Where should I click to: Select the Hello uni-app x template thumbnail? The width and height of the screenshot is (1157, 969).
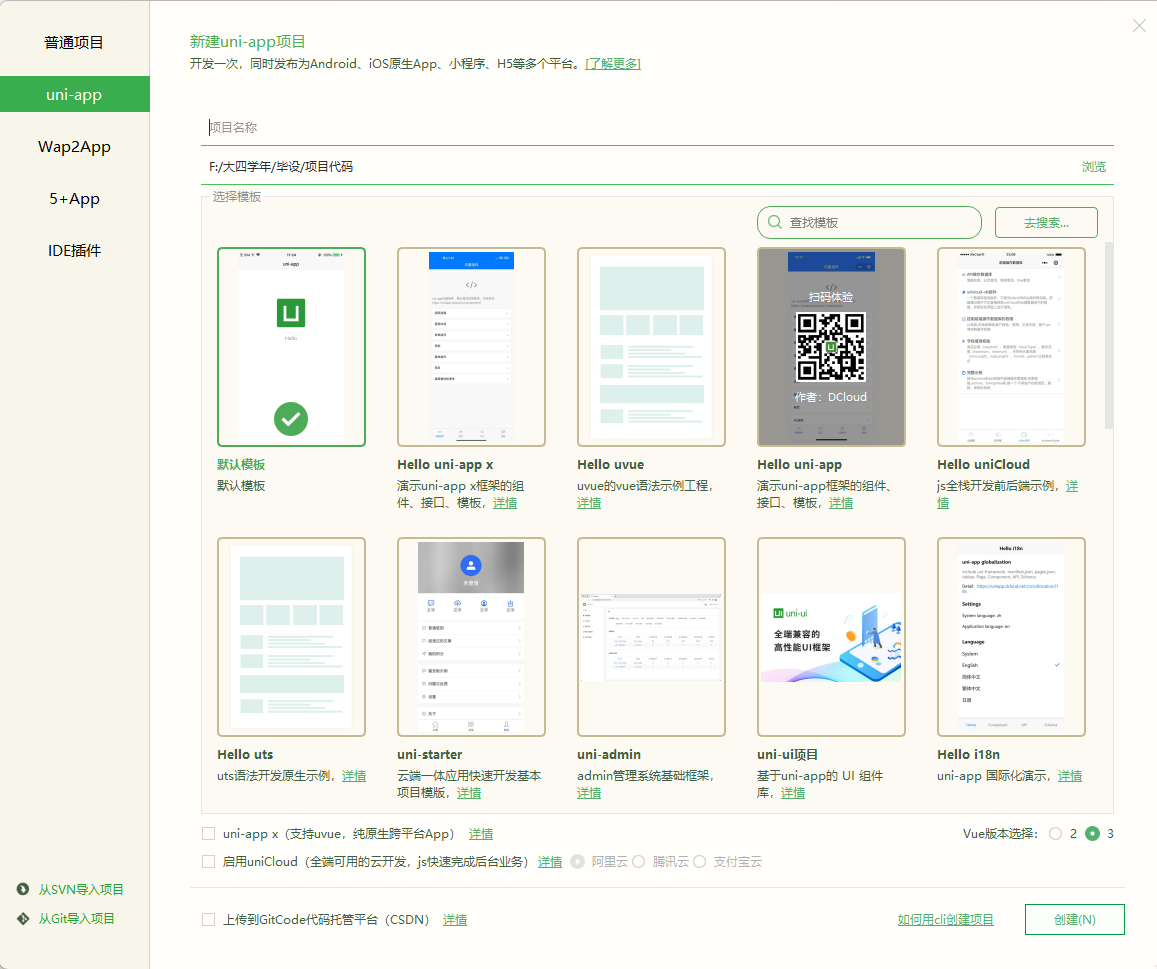click(x=472, y=347)
